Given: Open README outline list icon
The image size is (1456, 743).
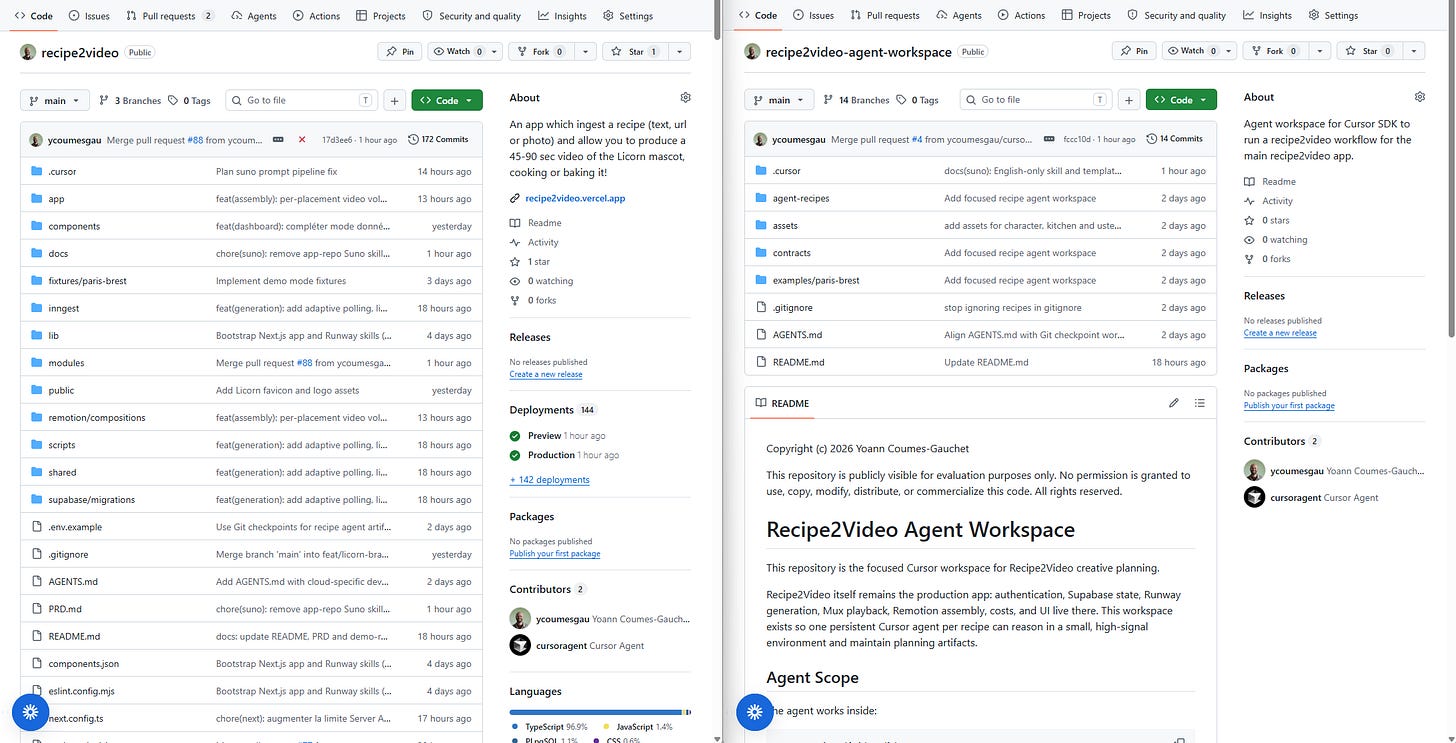Looking at the screenshot, I should [x=1199, y=403].
